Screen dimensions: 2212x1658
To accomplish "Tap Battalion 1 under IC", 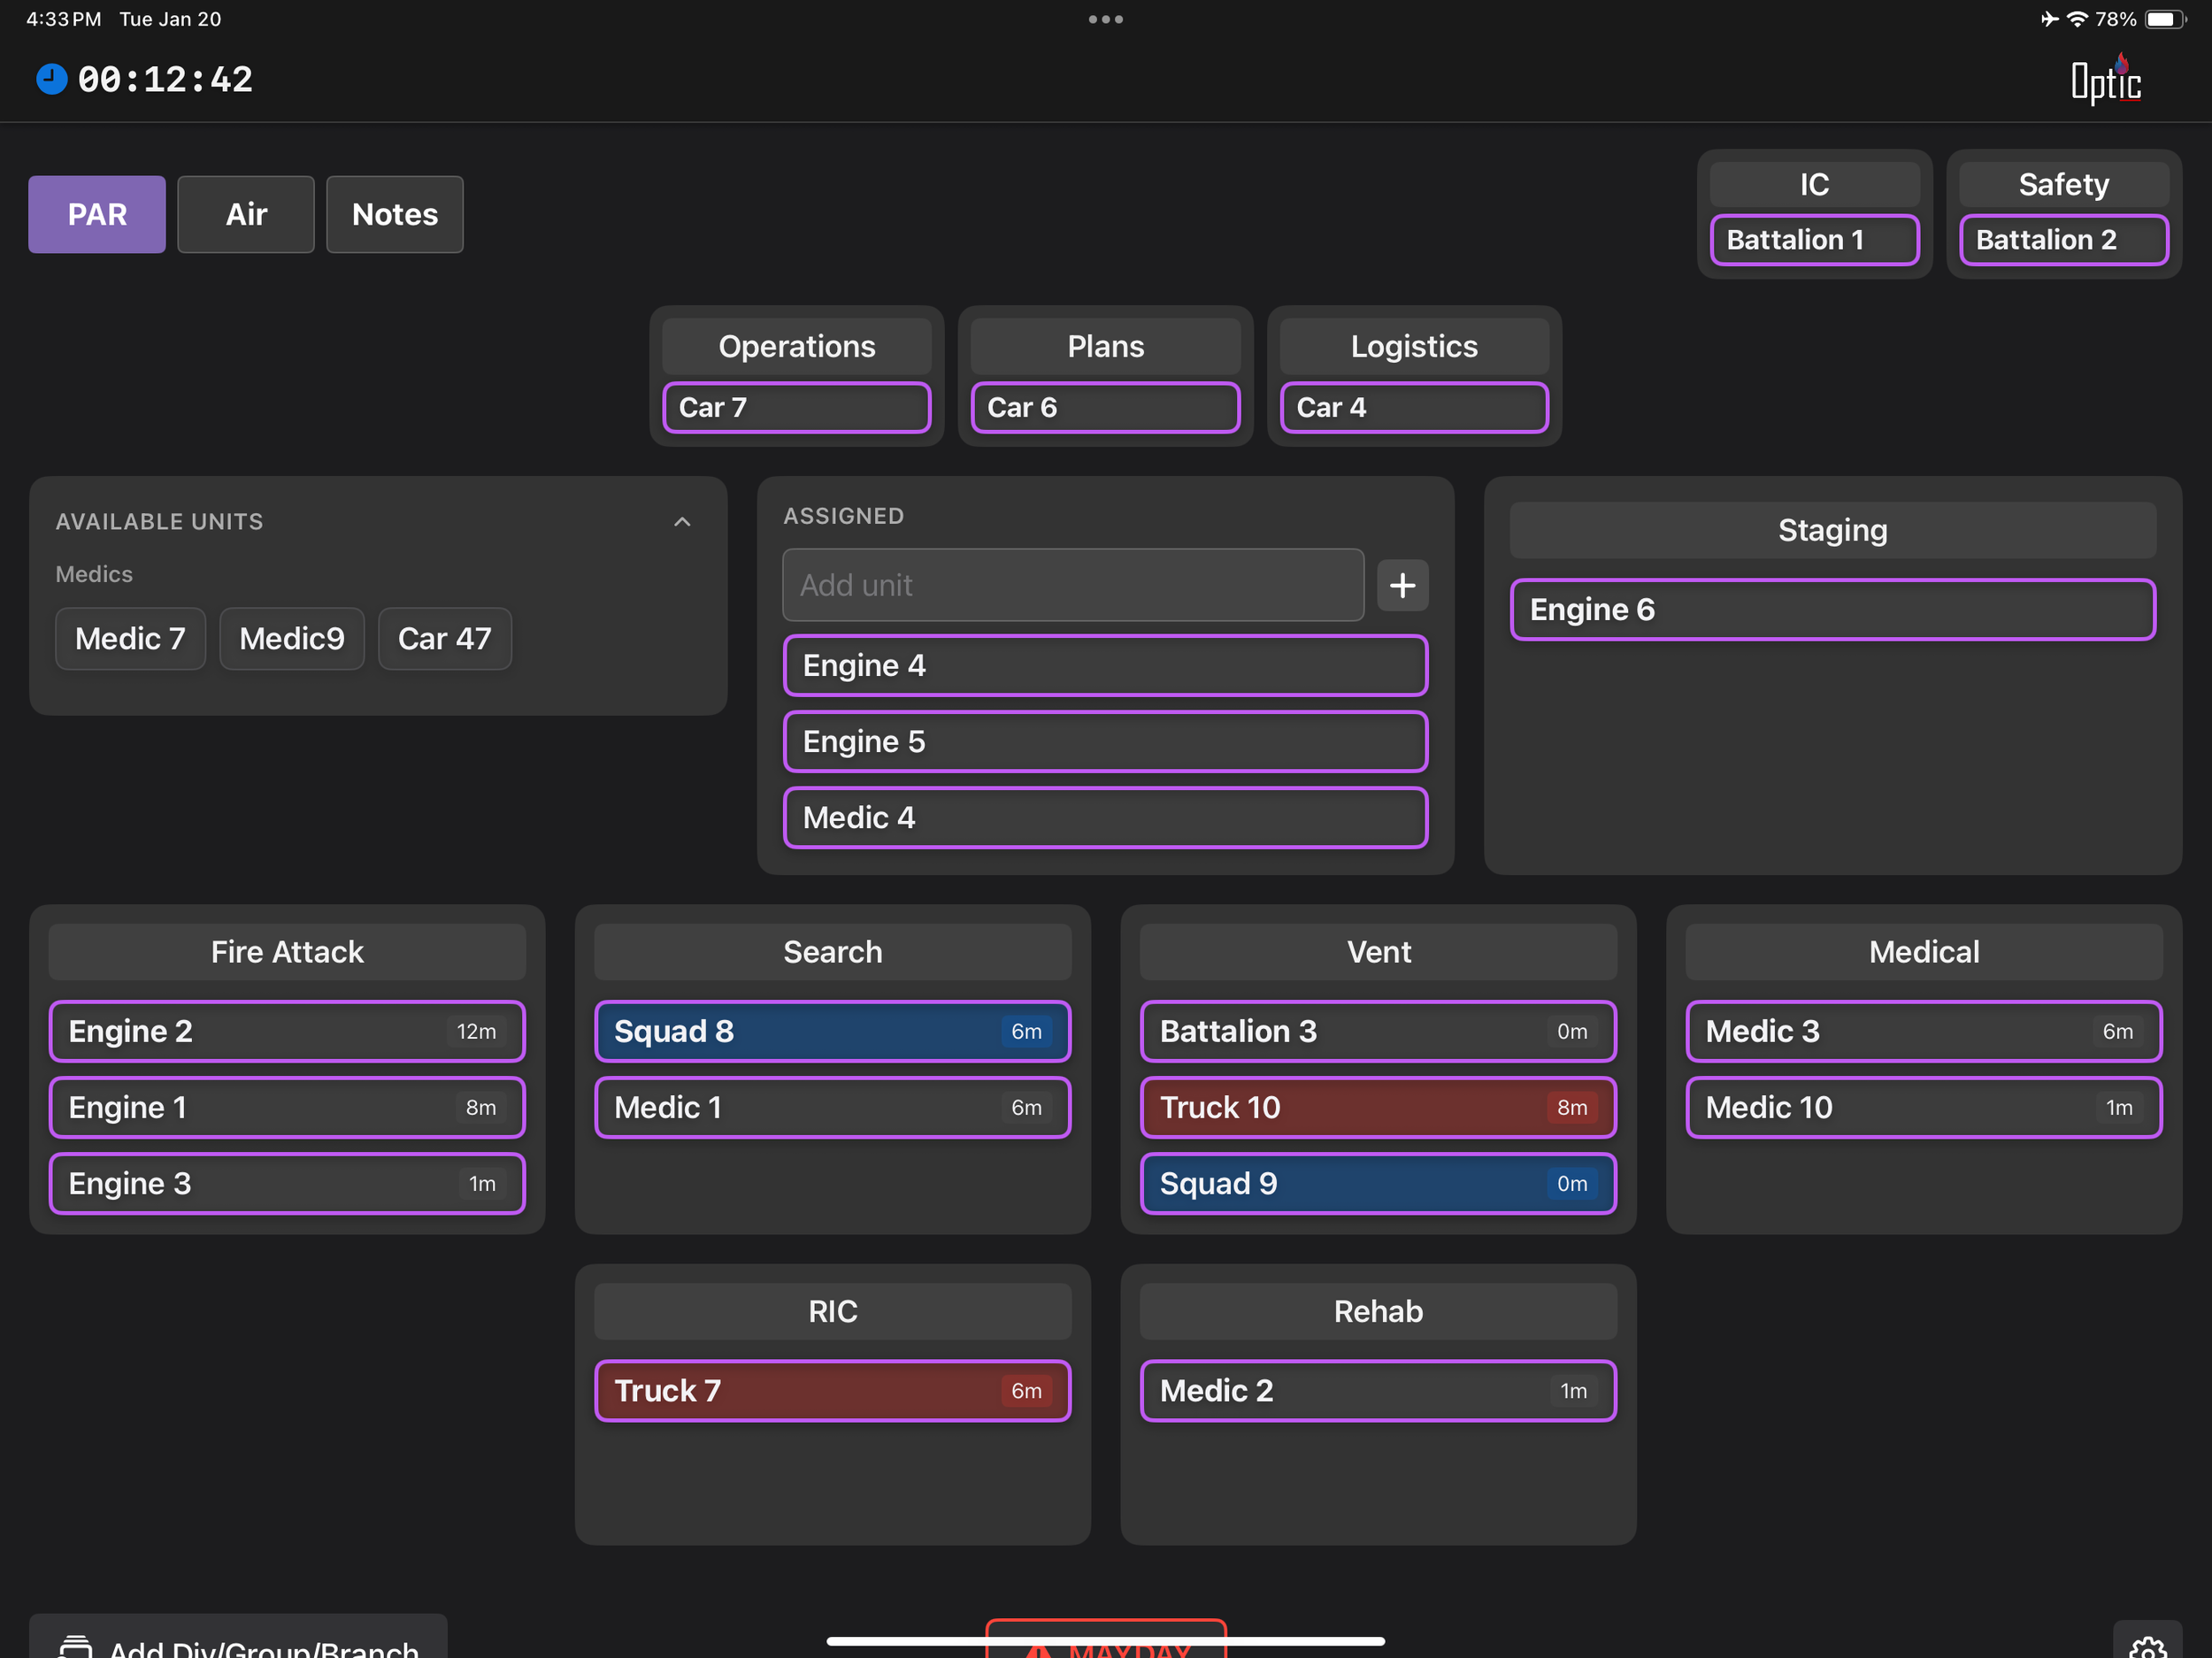I will (1814, 240).
